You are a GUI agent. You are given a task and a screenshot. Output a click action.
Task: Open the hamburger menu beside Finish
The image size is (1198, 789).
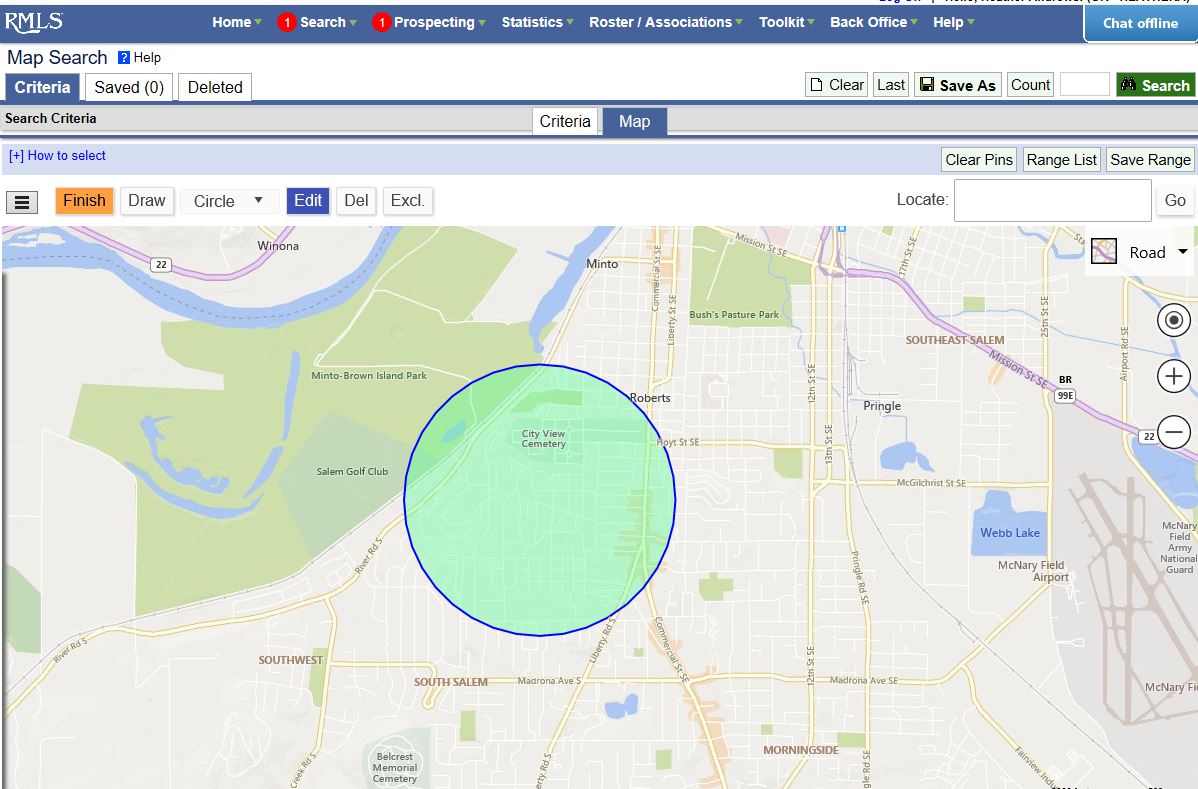pyautogui.click(x=21, y=200)
